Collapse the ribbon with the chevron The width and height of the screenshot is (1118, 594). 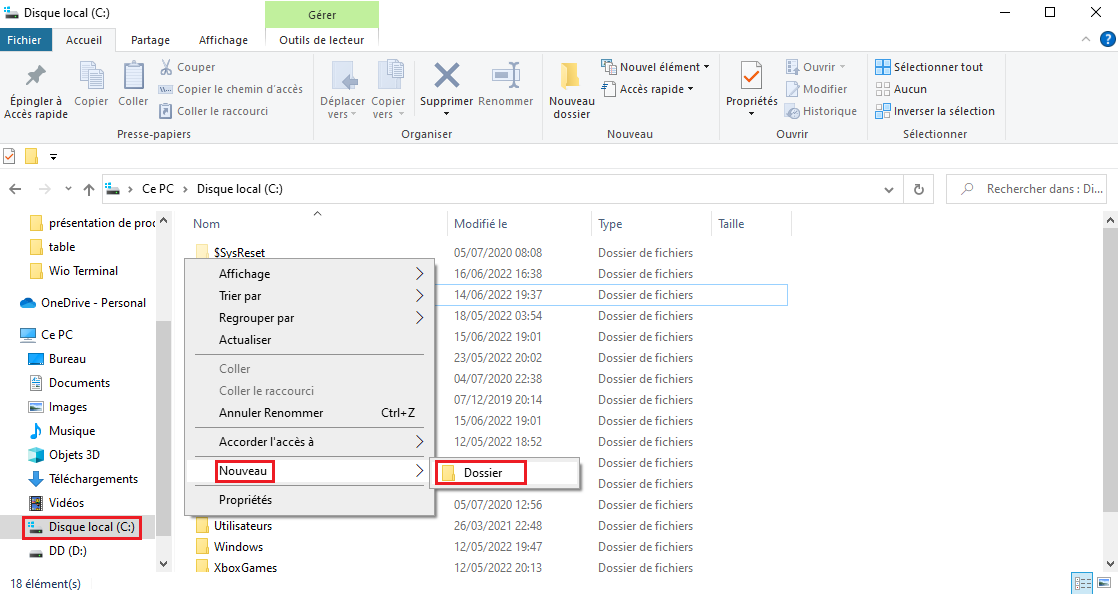(x=1086, y=39)
